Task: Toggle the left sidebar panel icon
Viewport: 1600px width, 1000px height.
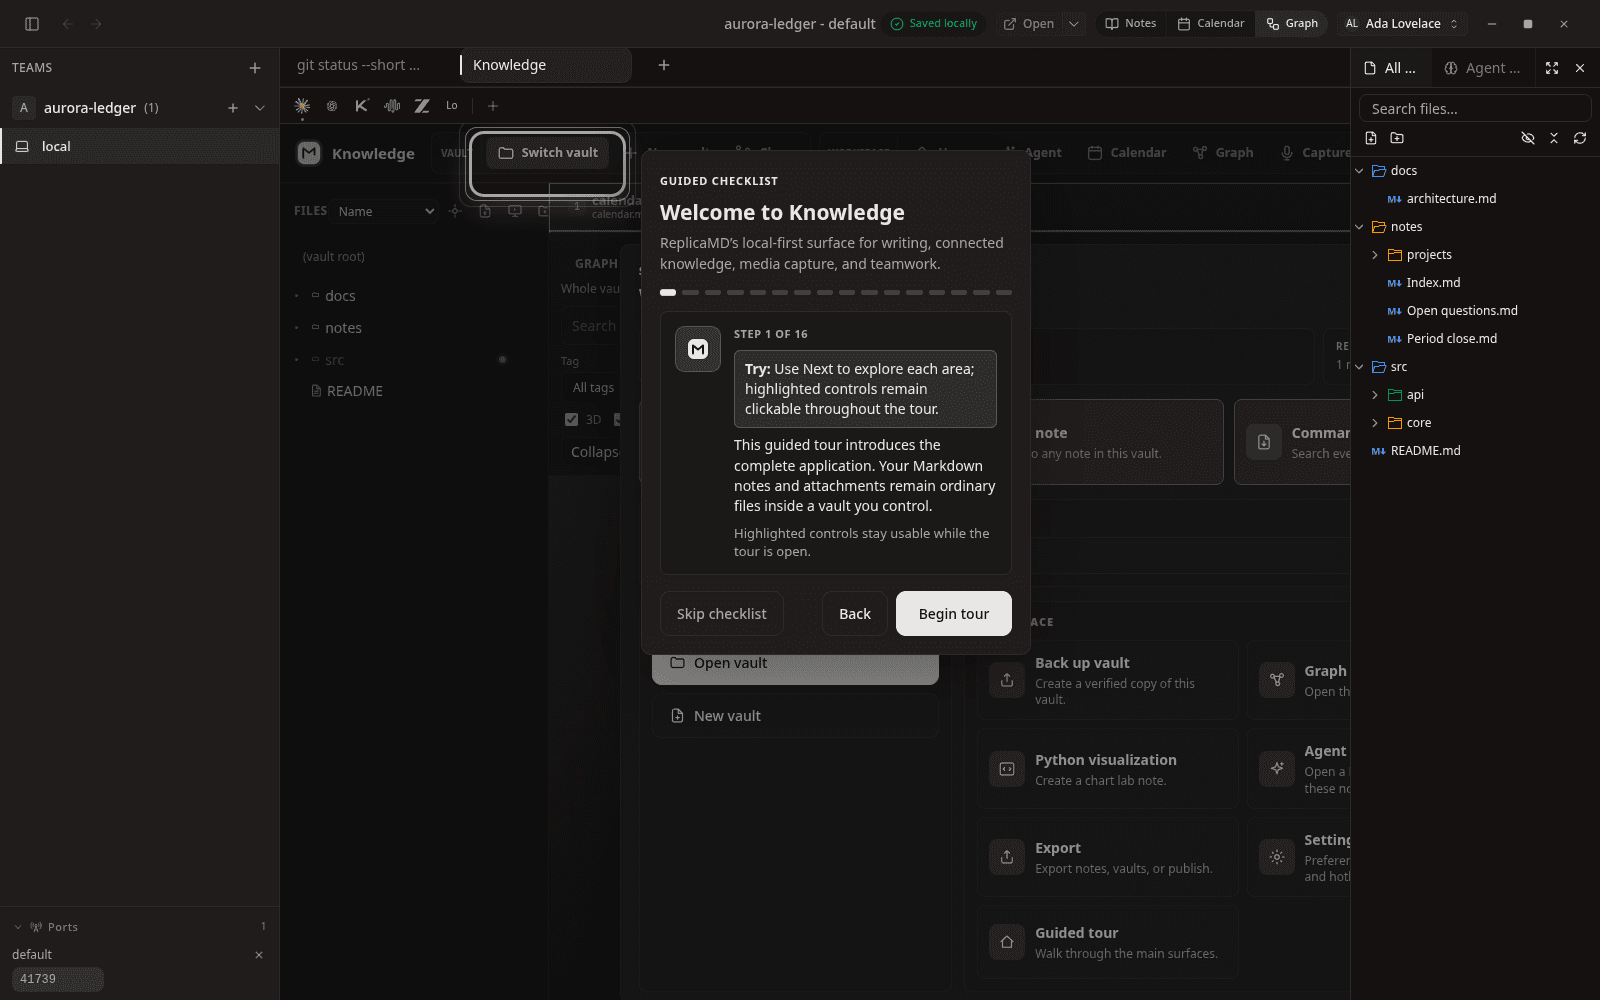Action: (32, 24)
